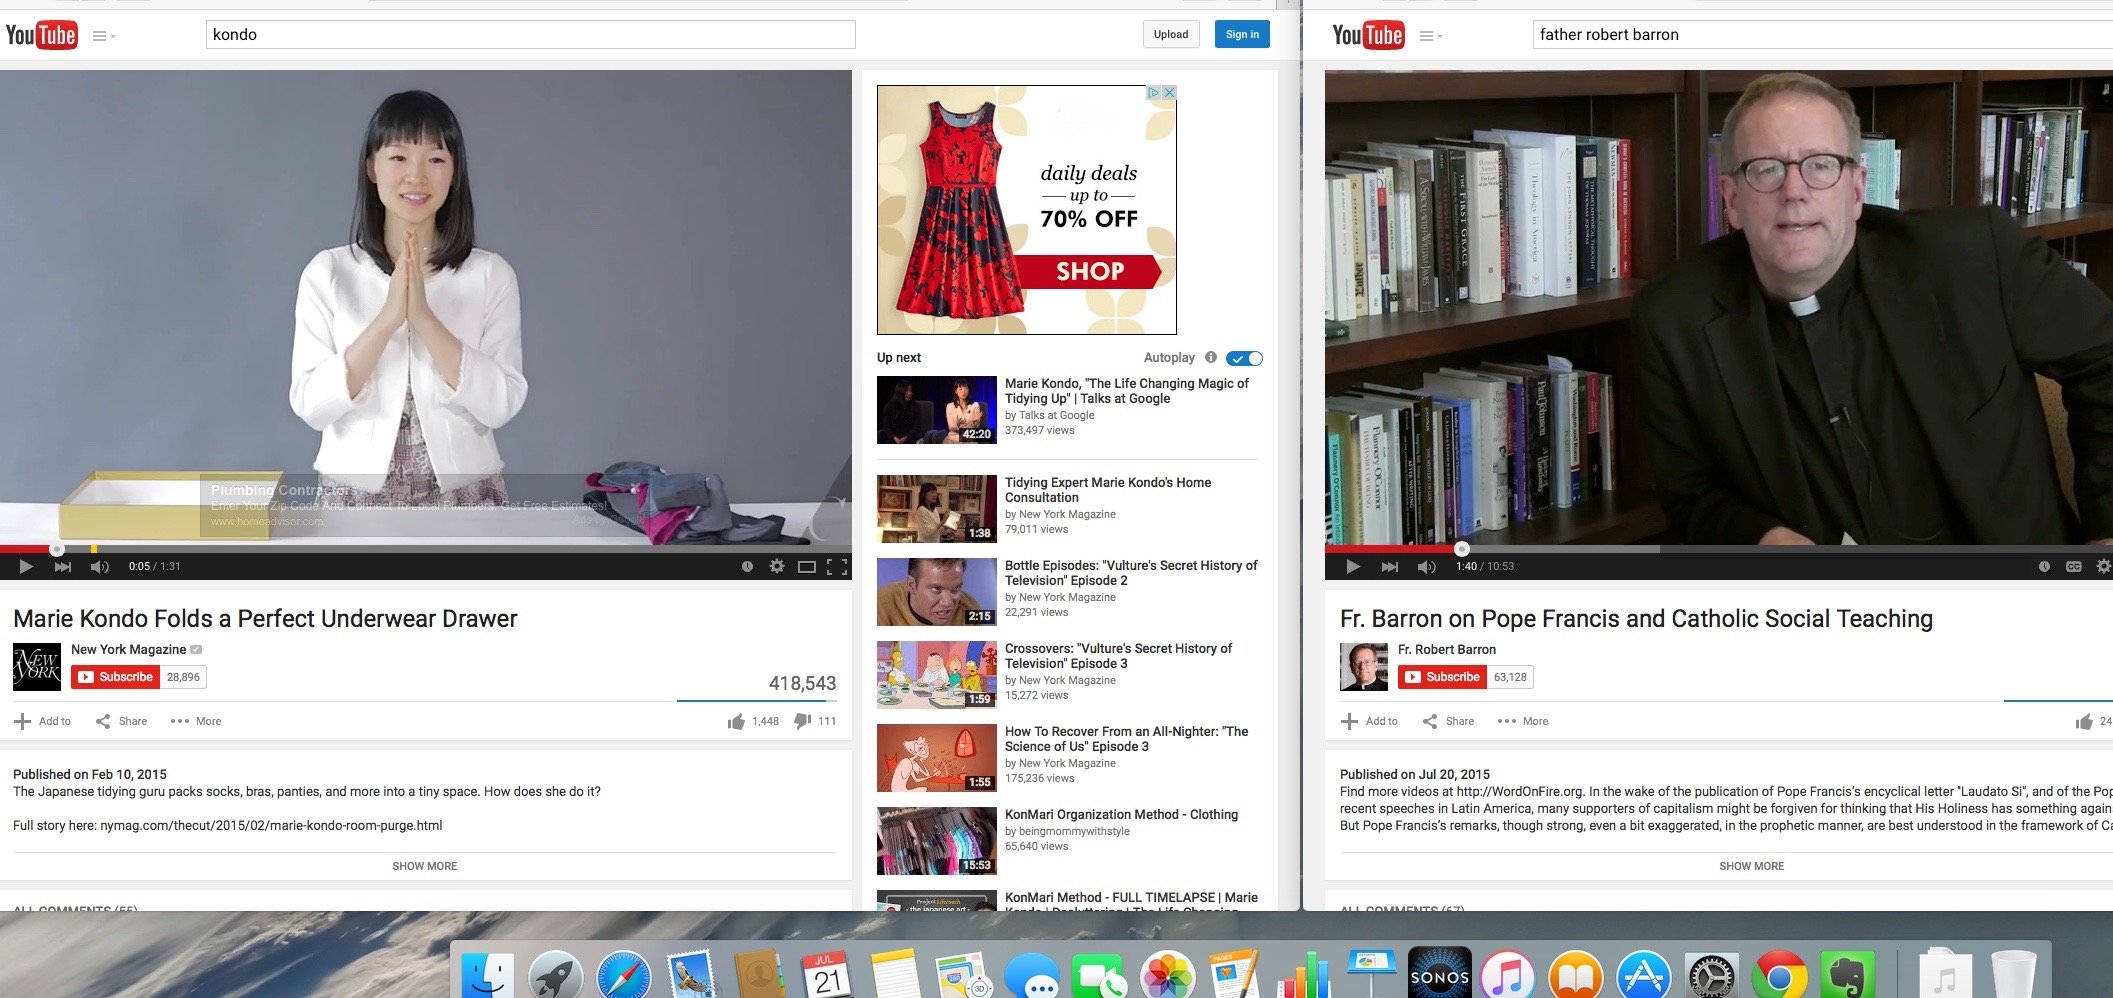
Task: Toggle closed captions on Fr. Barron video
Action: 2074,567
